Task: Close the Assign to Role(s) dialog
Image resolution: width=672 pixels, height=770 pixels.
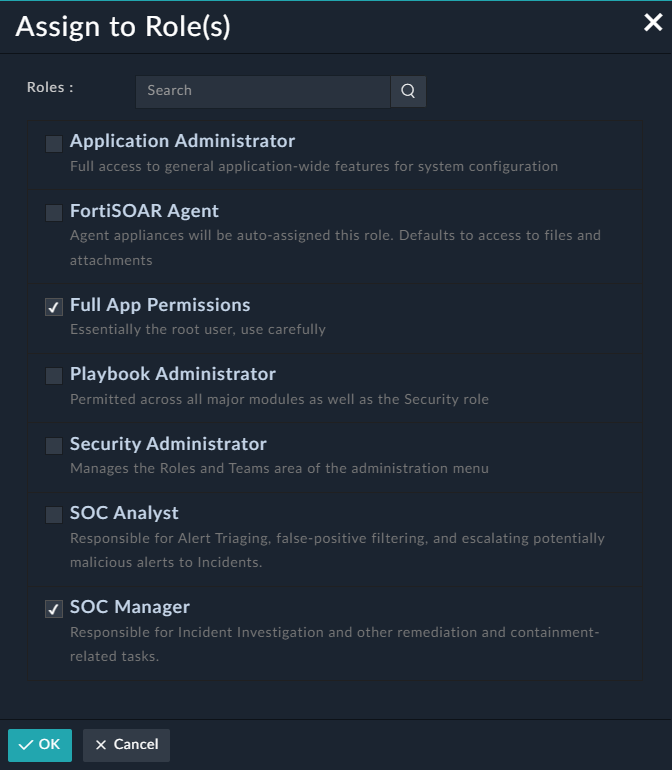Action: click(653, 23)
